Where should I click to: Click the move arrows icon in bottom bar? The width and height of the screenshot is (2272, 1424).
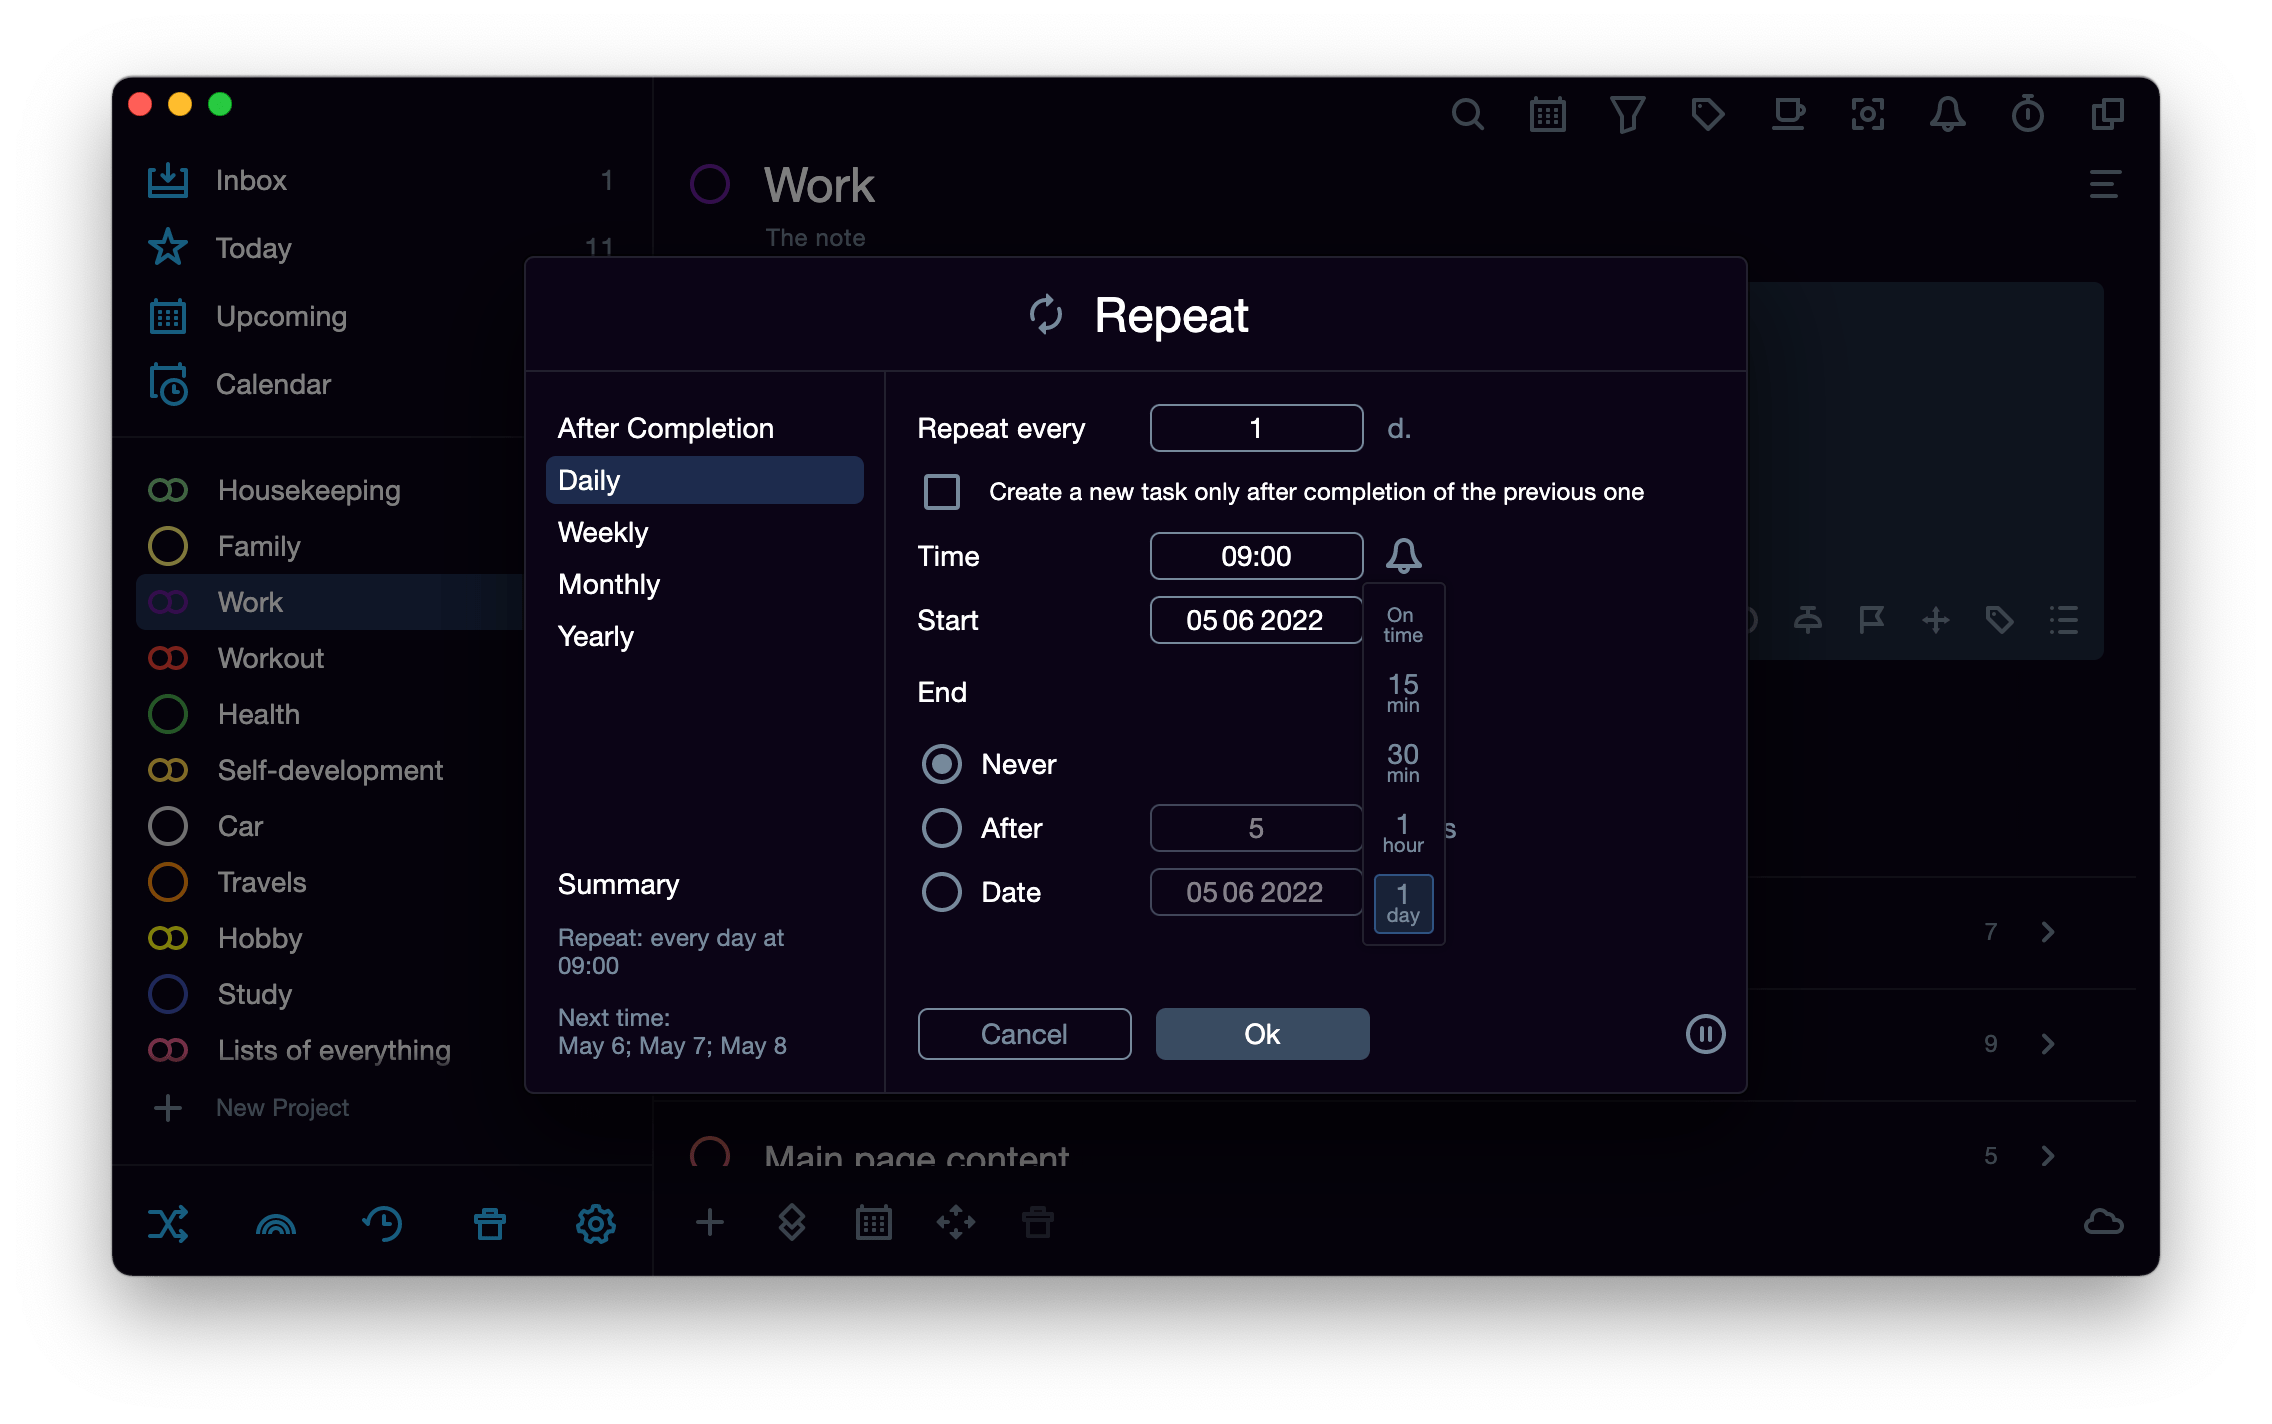point(955,1222)
